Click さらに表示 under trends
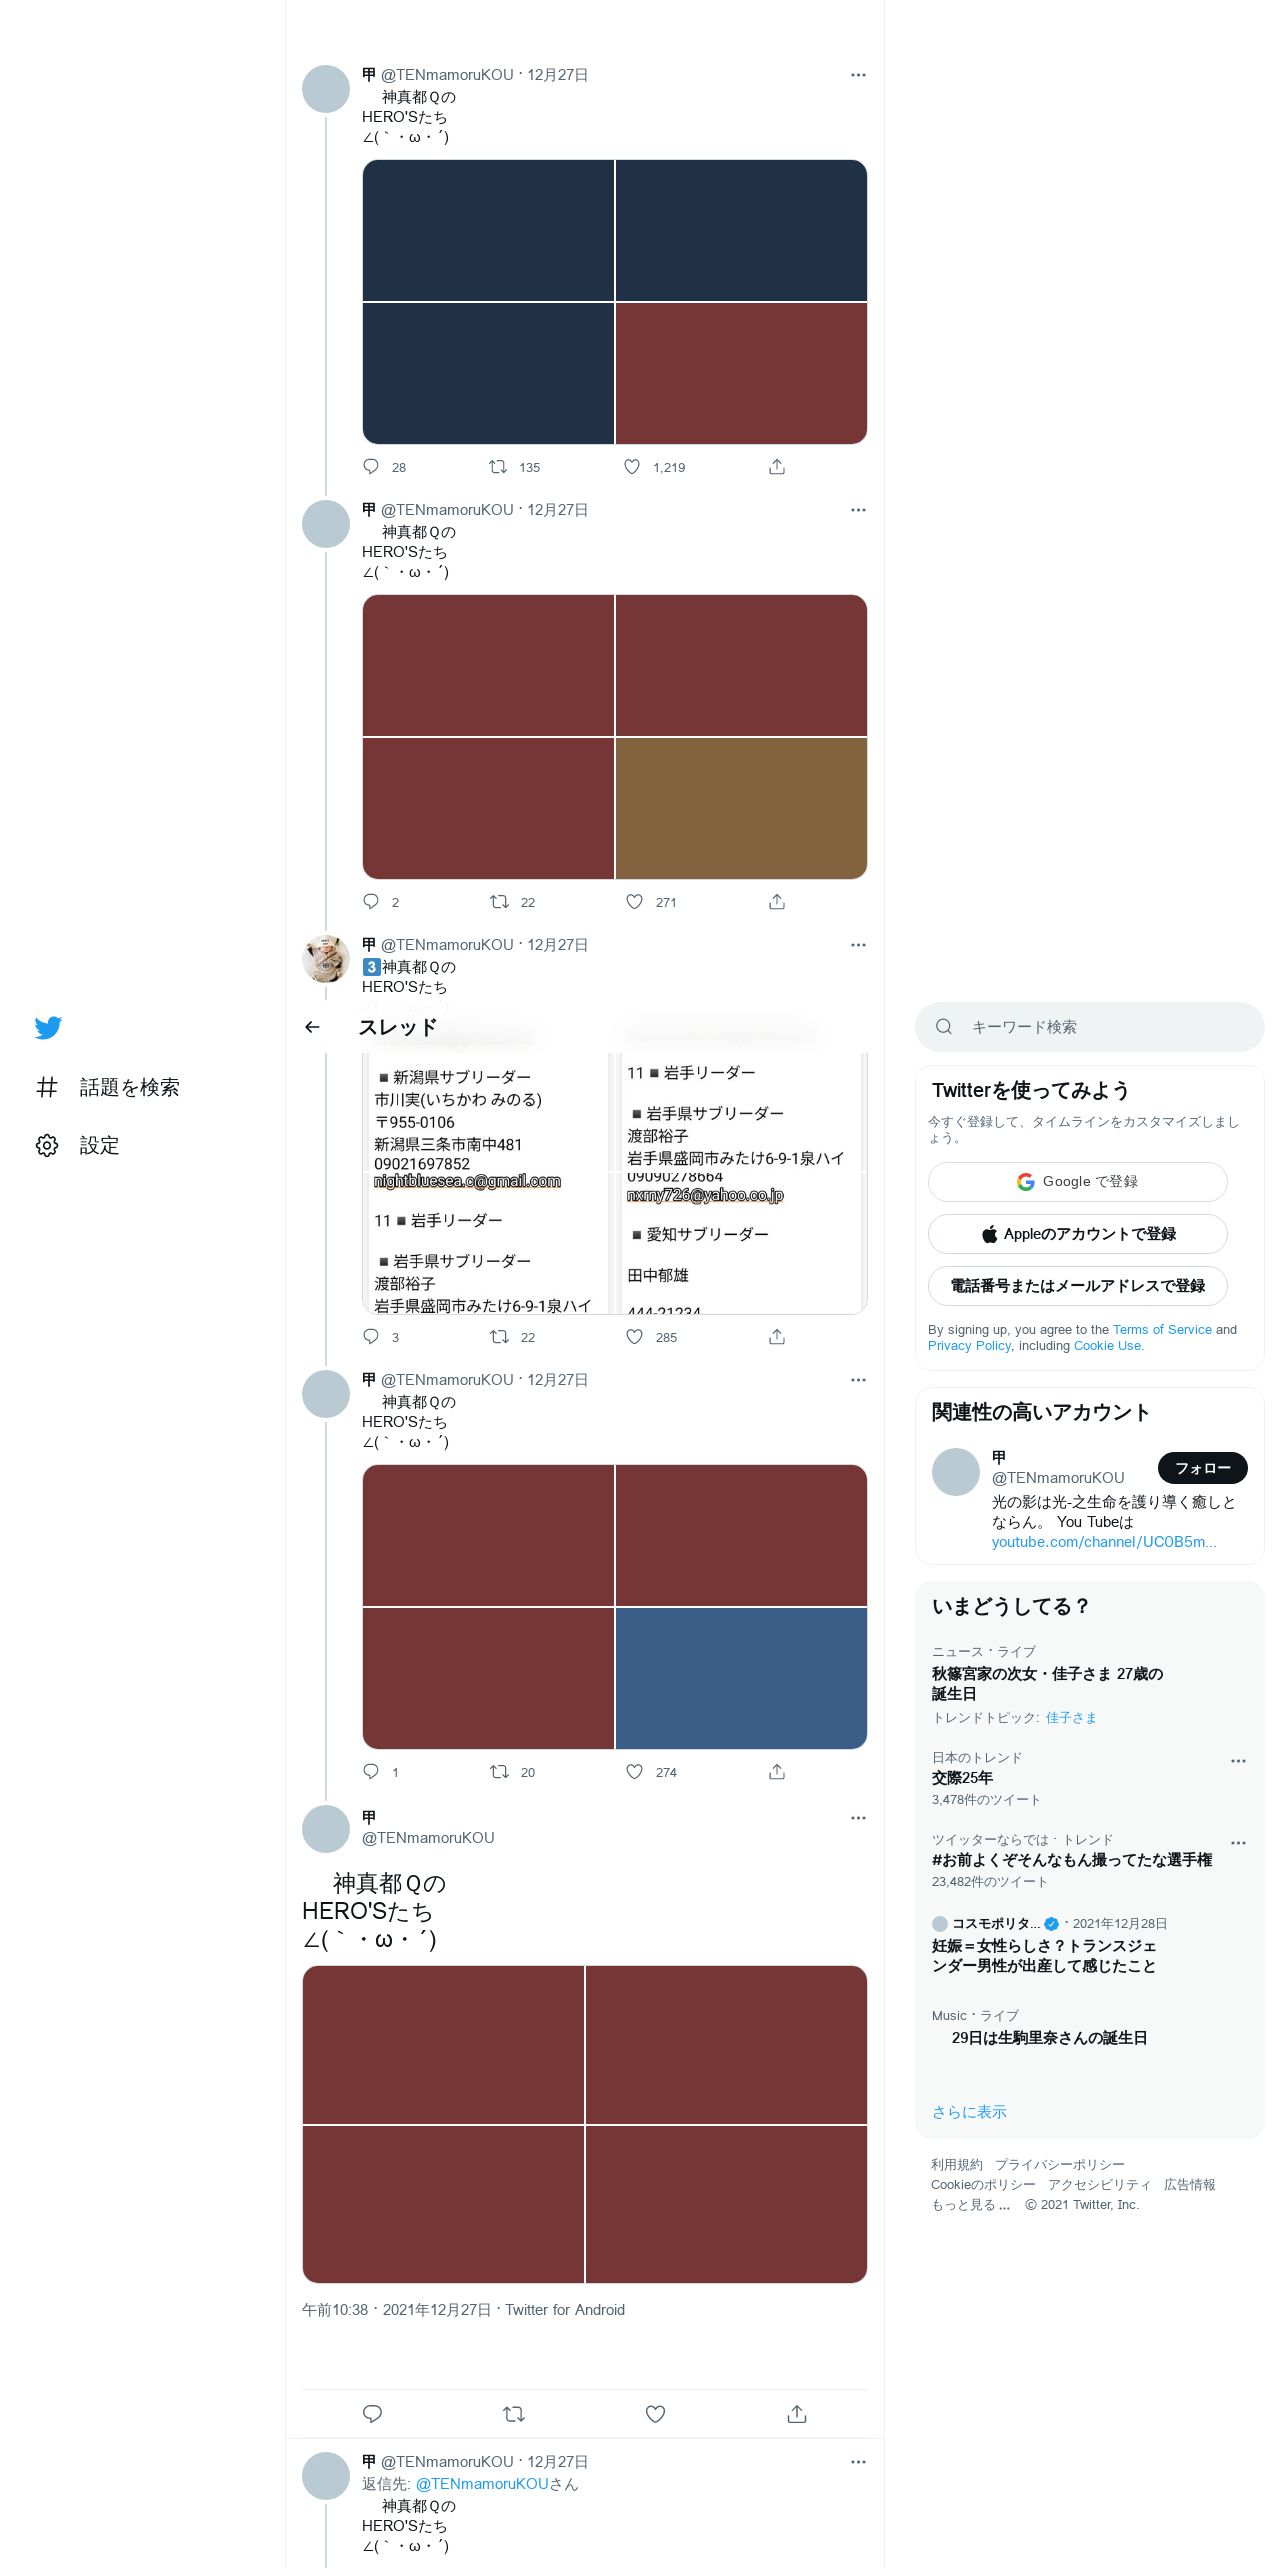1284x2568 pixels. 969,2112
